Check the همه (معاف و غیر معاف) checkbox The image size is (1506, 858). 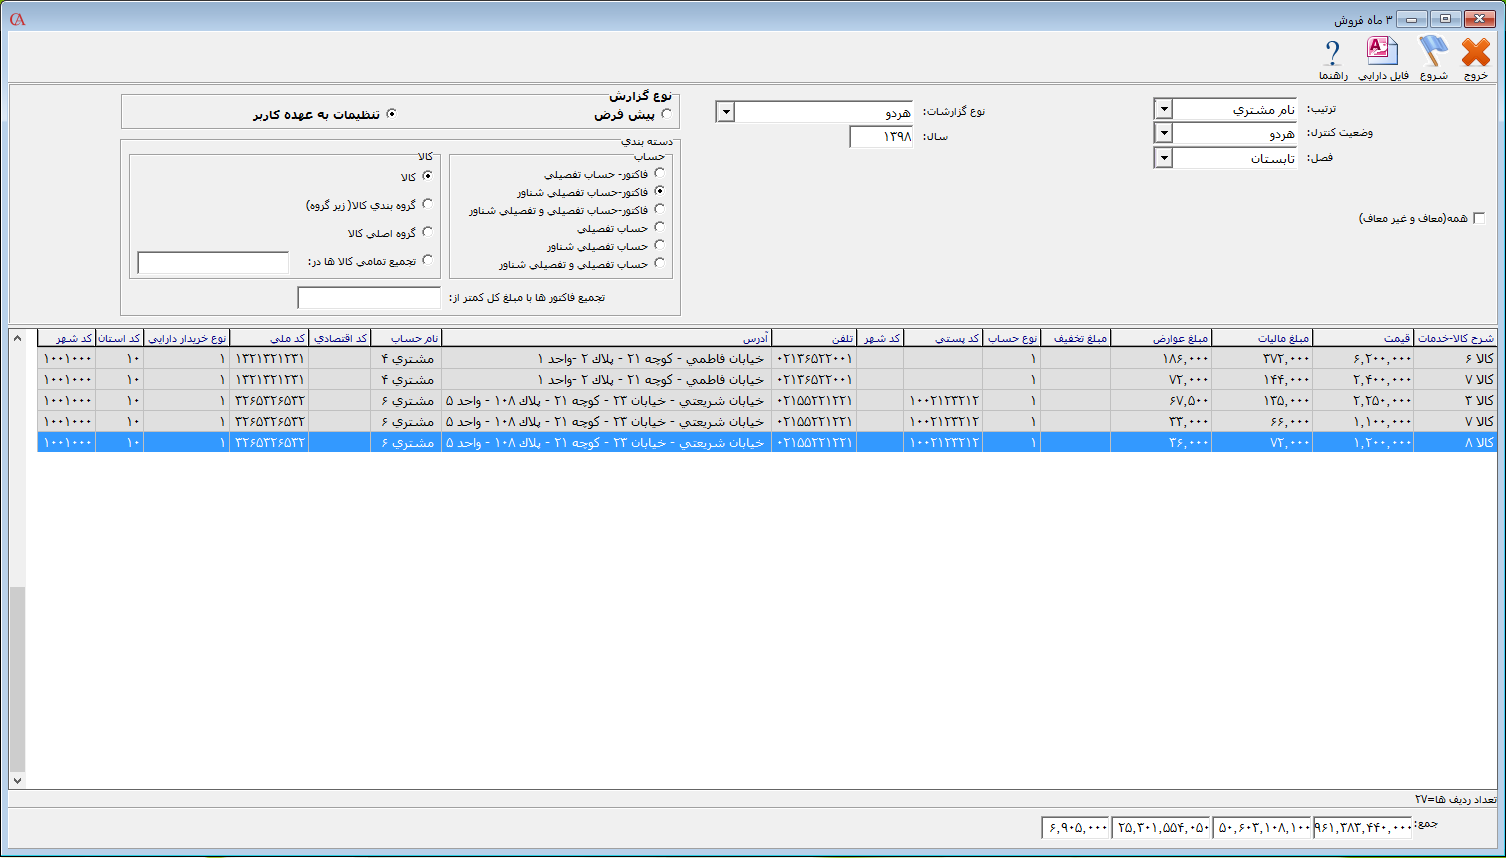click(1479, 218)
